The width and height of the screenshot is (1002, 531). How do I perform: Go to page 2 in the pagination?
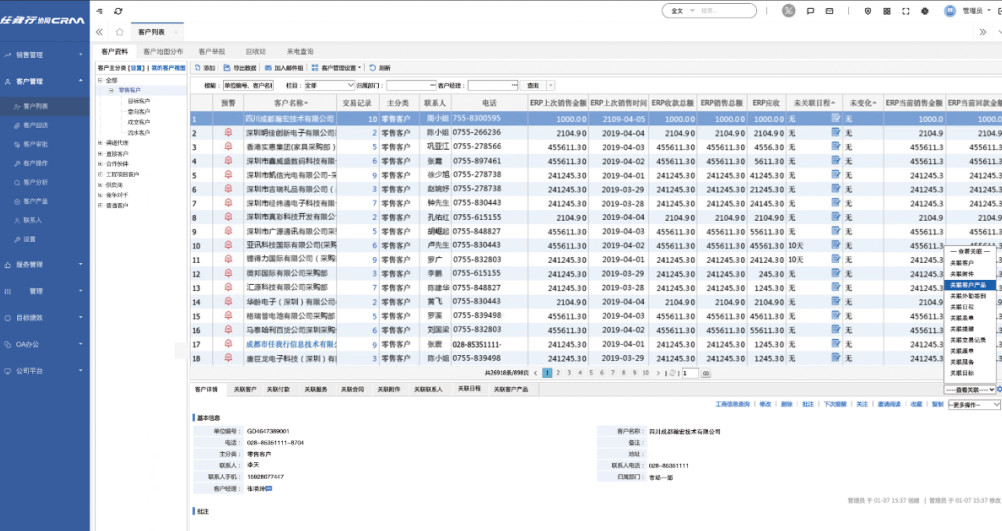(x=558, y=373)
